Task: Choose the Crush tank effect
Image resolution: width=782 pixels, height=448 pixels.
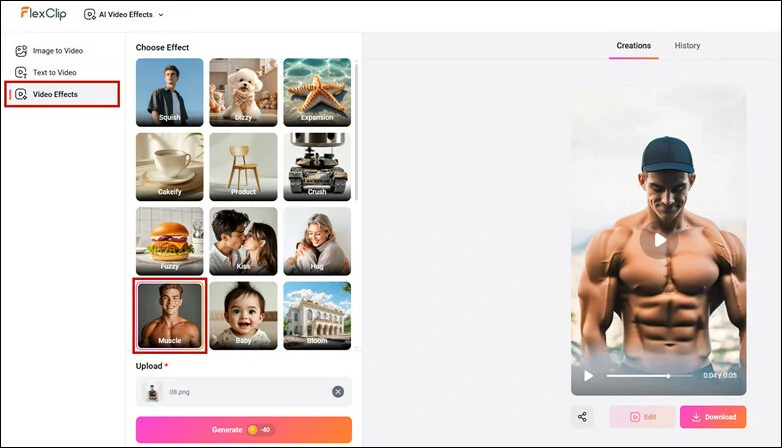Action: pos(317,167)
